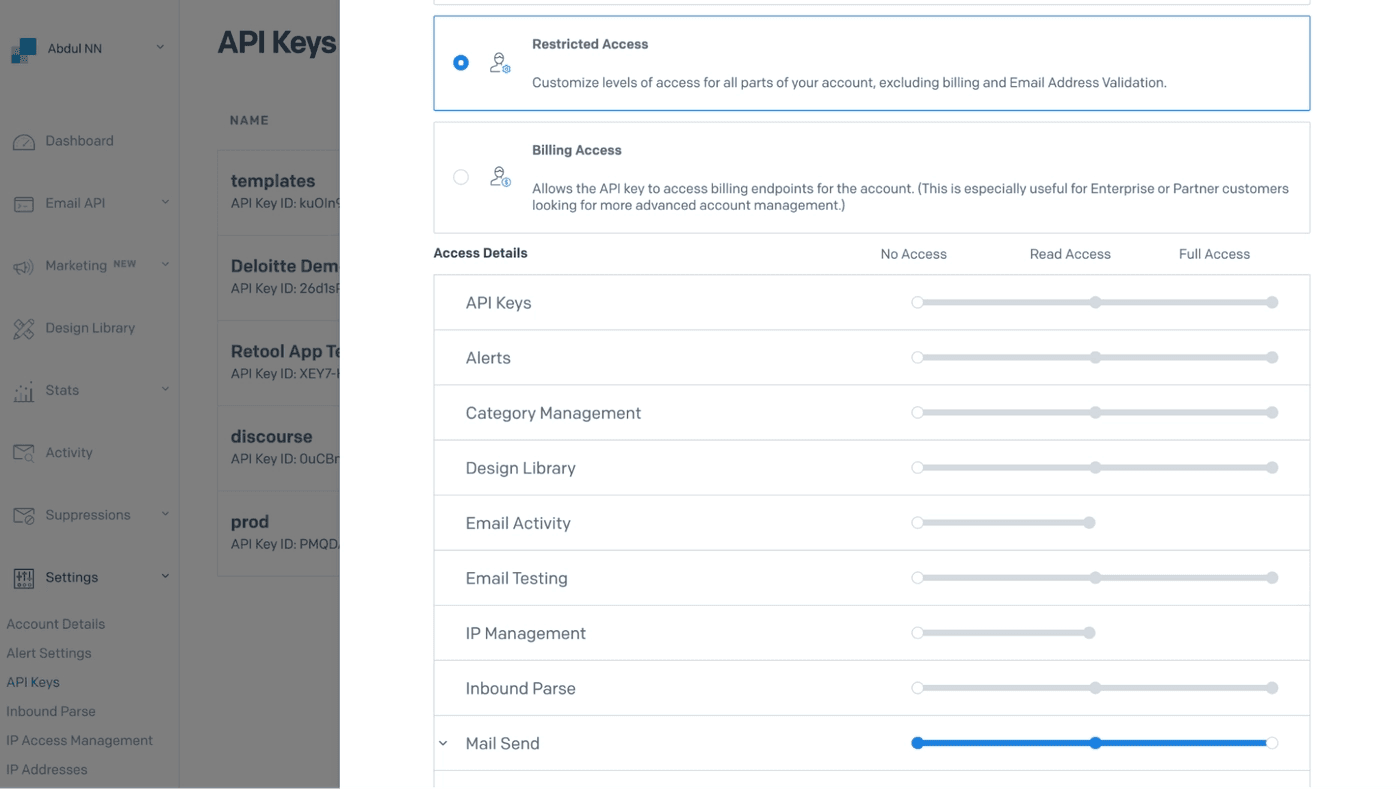
Task: Click the Stats chart icon
Action: pyautogui.click(x=23, y=392)
